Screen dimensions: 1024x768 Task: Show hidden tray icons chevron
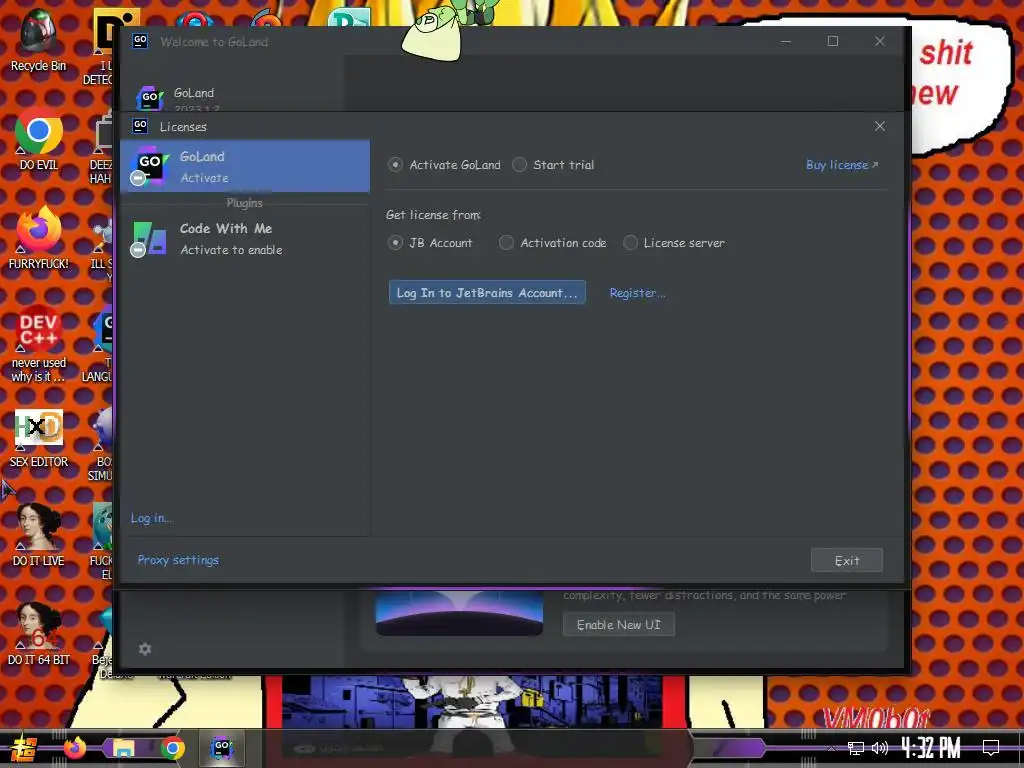pyautogui.click(x=831, y=748)
